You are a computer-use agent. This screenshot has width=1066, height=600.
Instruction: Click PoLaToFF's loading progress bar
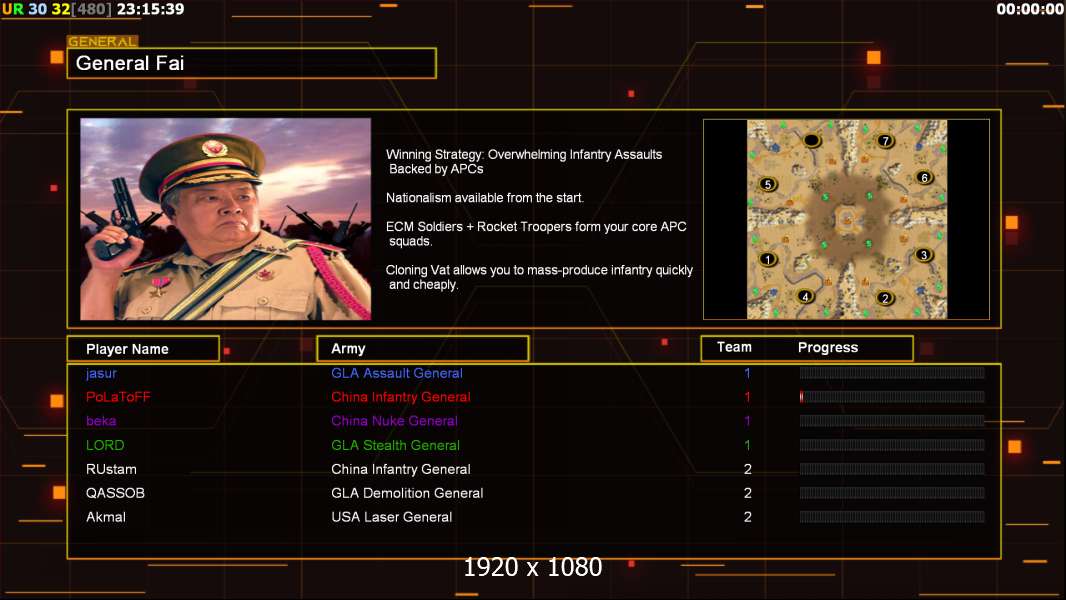[x=892, y=397]
